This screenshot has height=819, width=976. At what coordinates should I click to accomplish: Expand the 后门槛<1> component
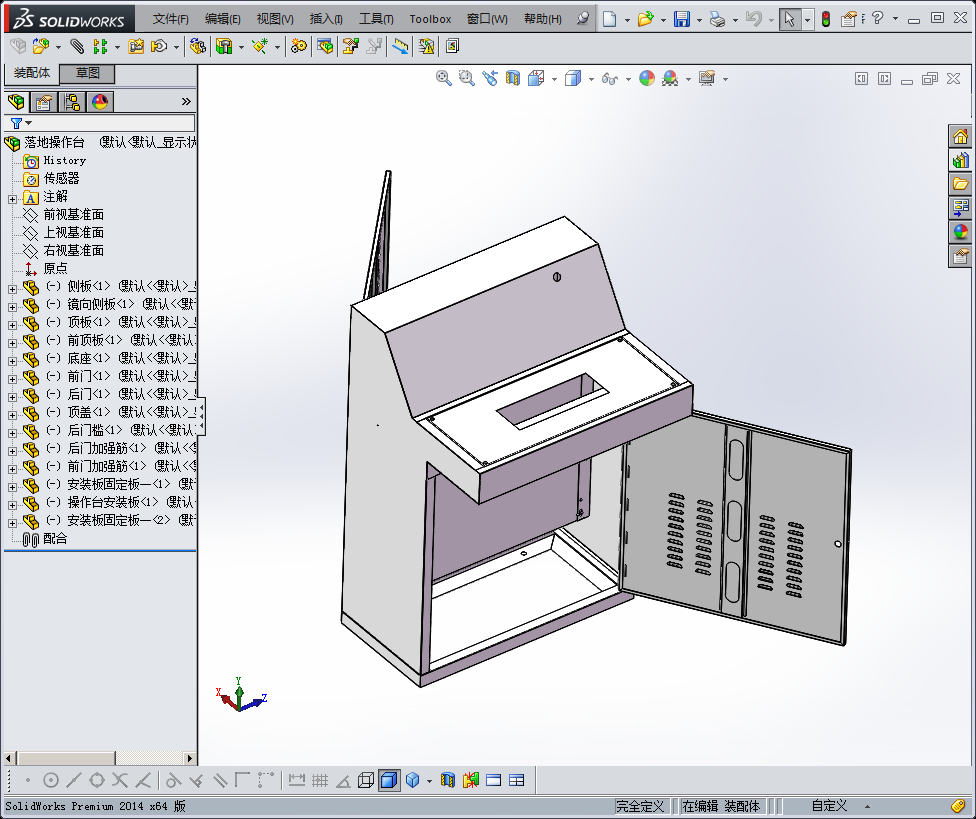click(12, 433)
